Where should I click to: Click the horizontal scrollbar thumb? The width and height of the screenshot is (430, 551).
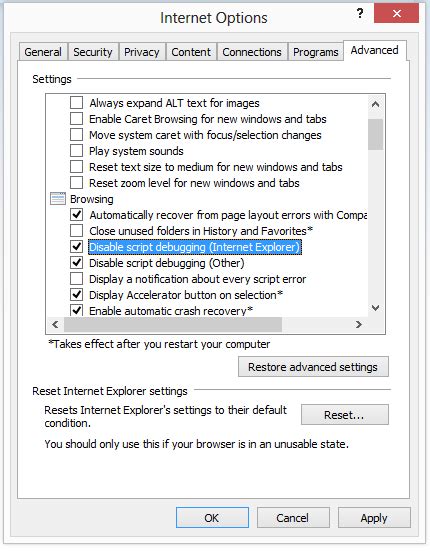coord(172,324)
